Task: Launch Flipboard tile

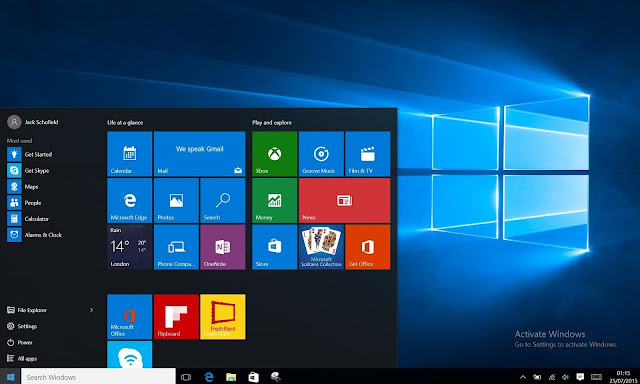Action: 176,317
